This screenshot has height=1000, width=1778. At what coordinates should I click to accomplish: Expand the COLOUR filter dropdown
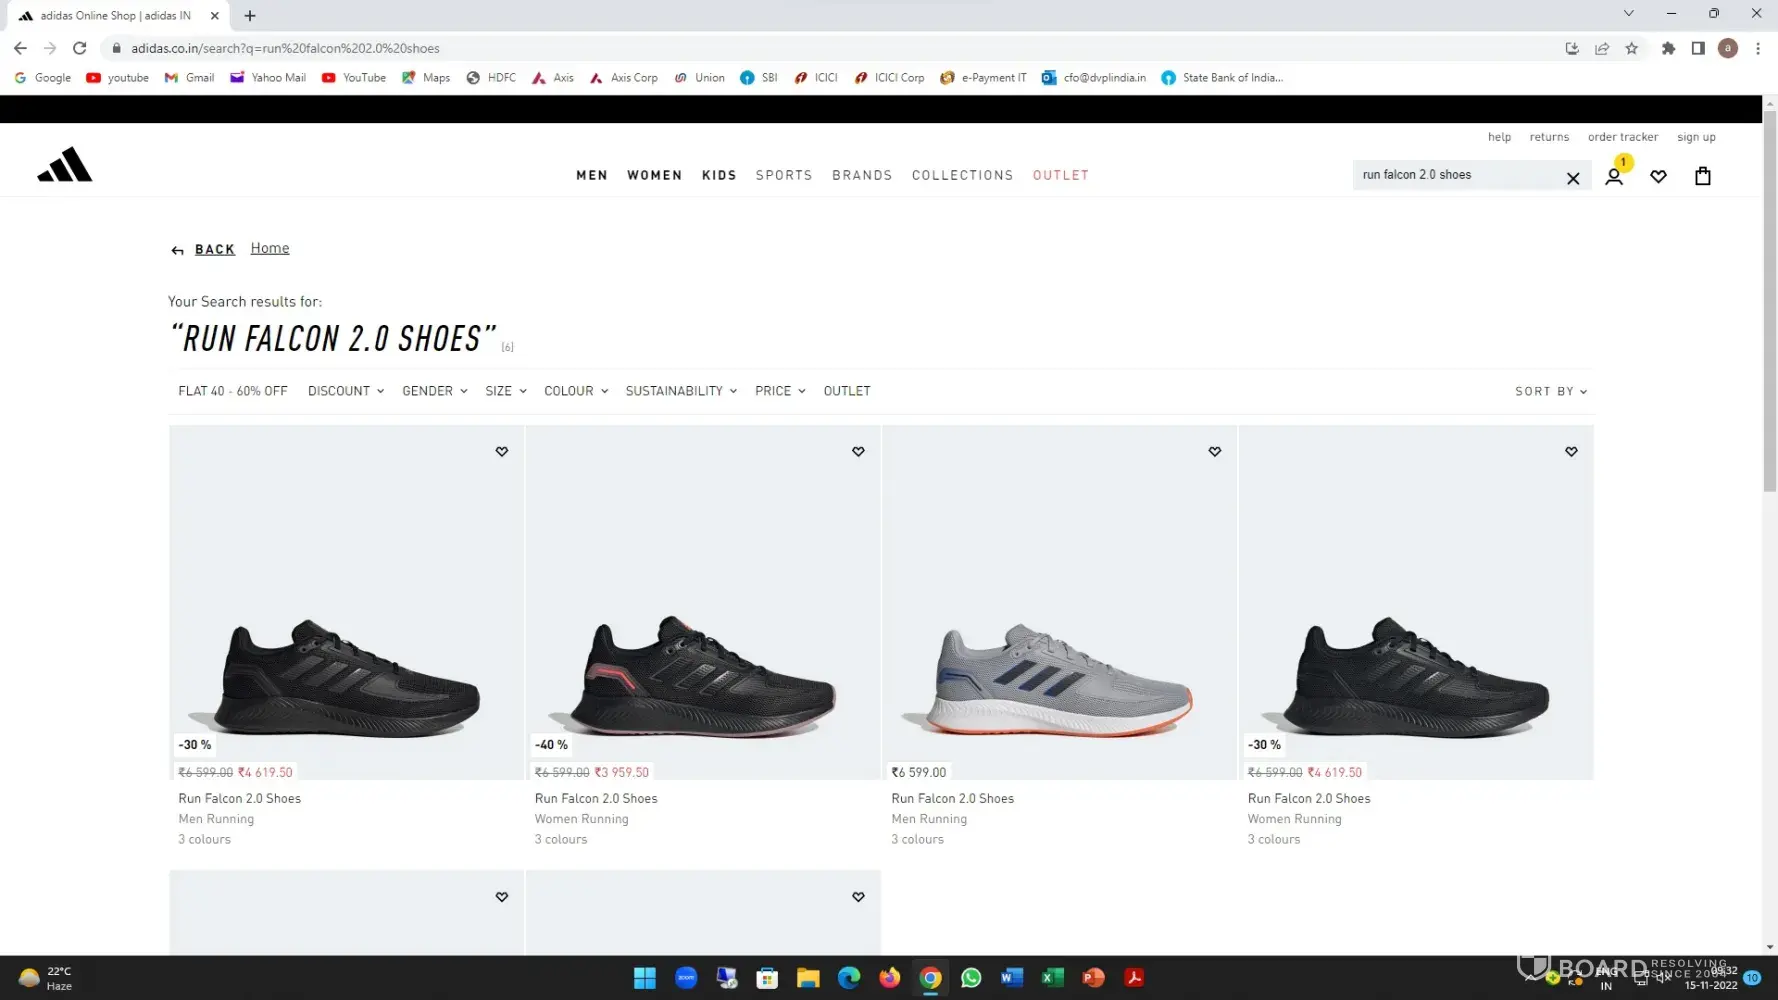pyautogui.click(x=576, y=391)
